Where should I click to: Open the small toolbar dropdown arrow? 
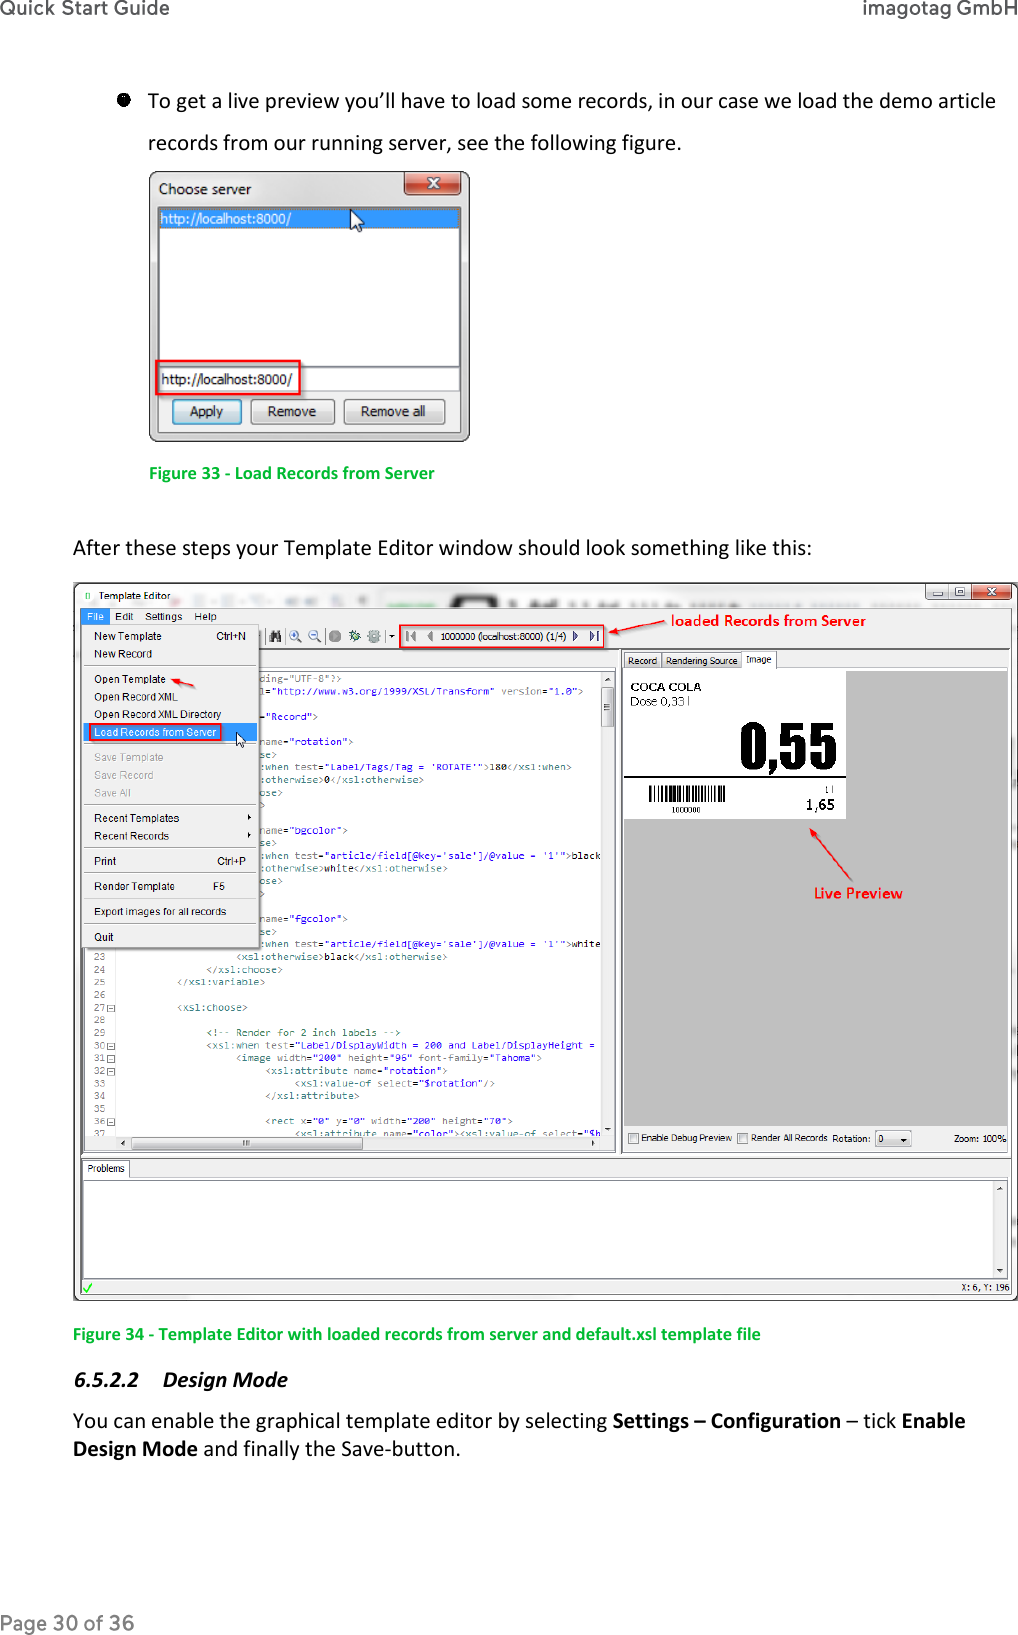point(391,636)
